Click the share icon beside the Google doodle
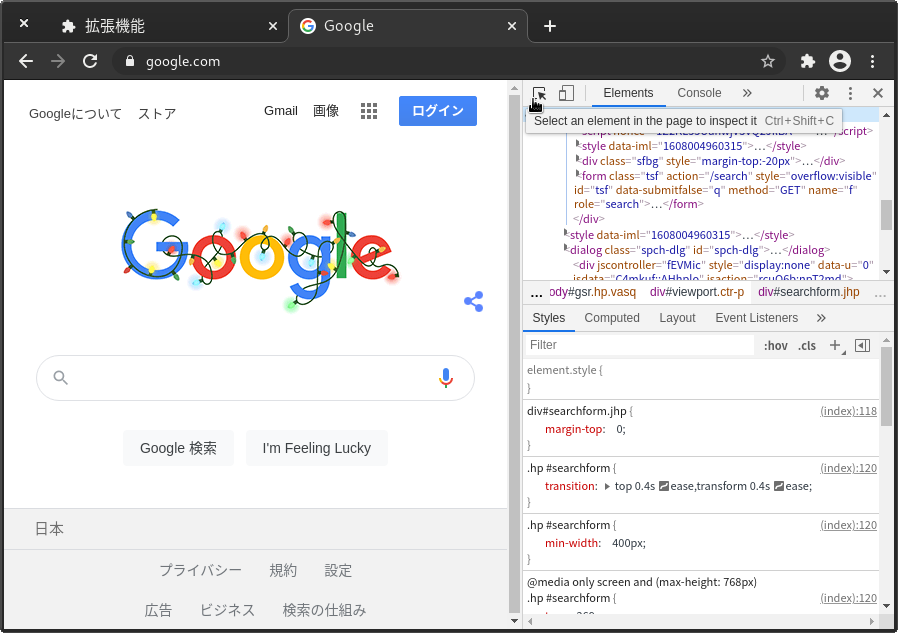This screenshot has height=633, width=898. click(x=473, y=301)
